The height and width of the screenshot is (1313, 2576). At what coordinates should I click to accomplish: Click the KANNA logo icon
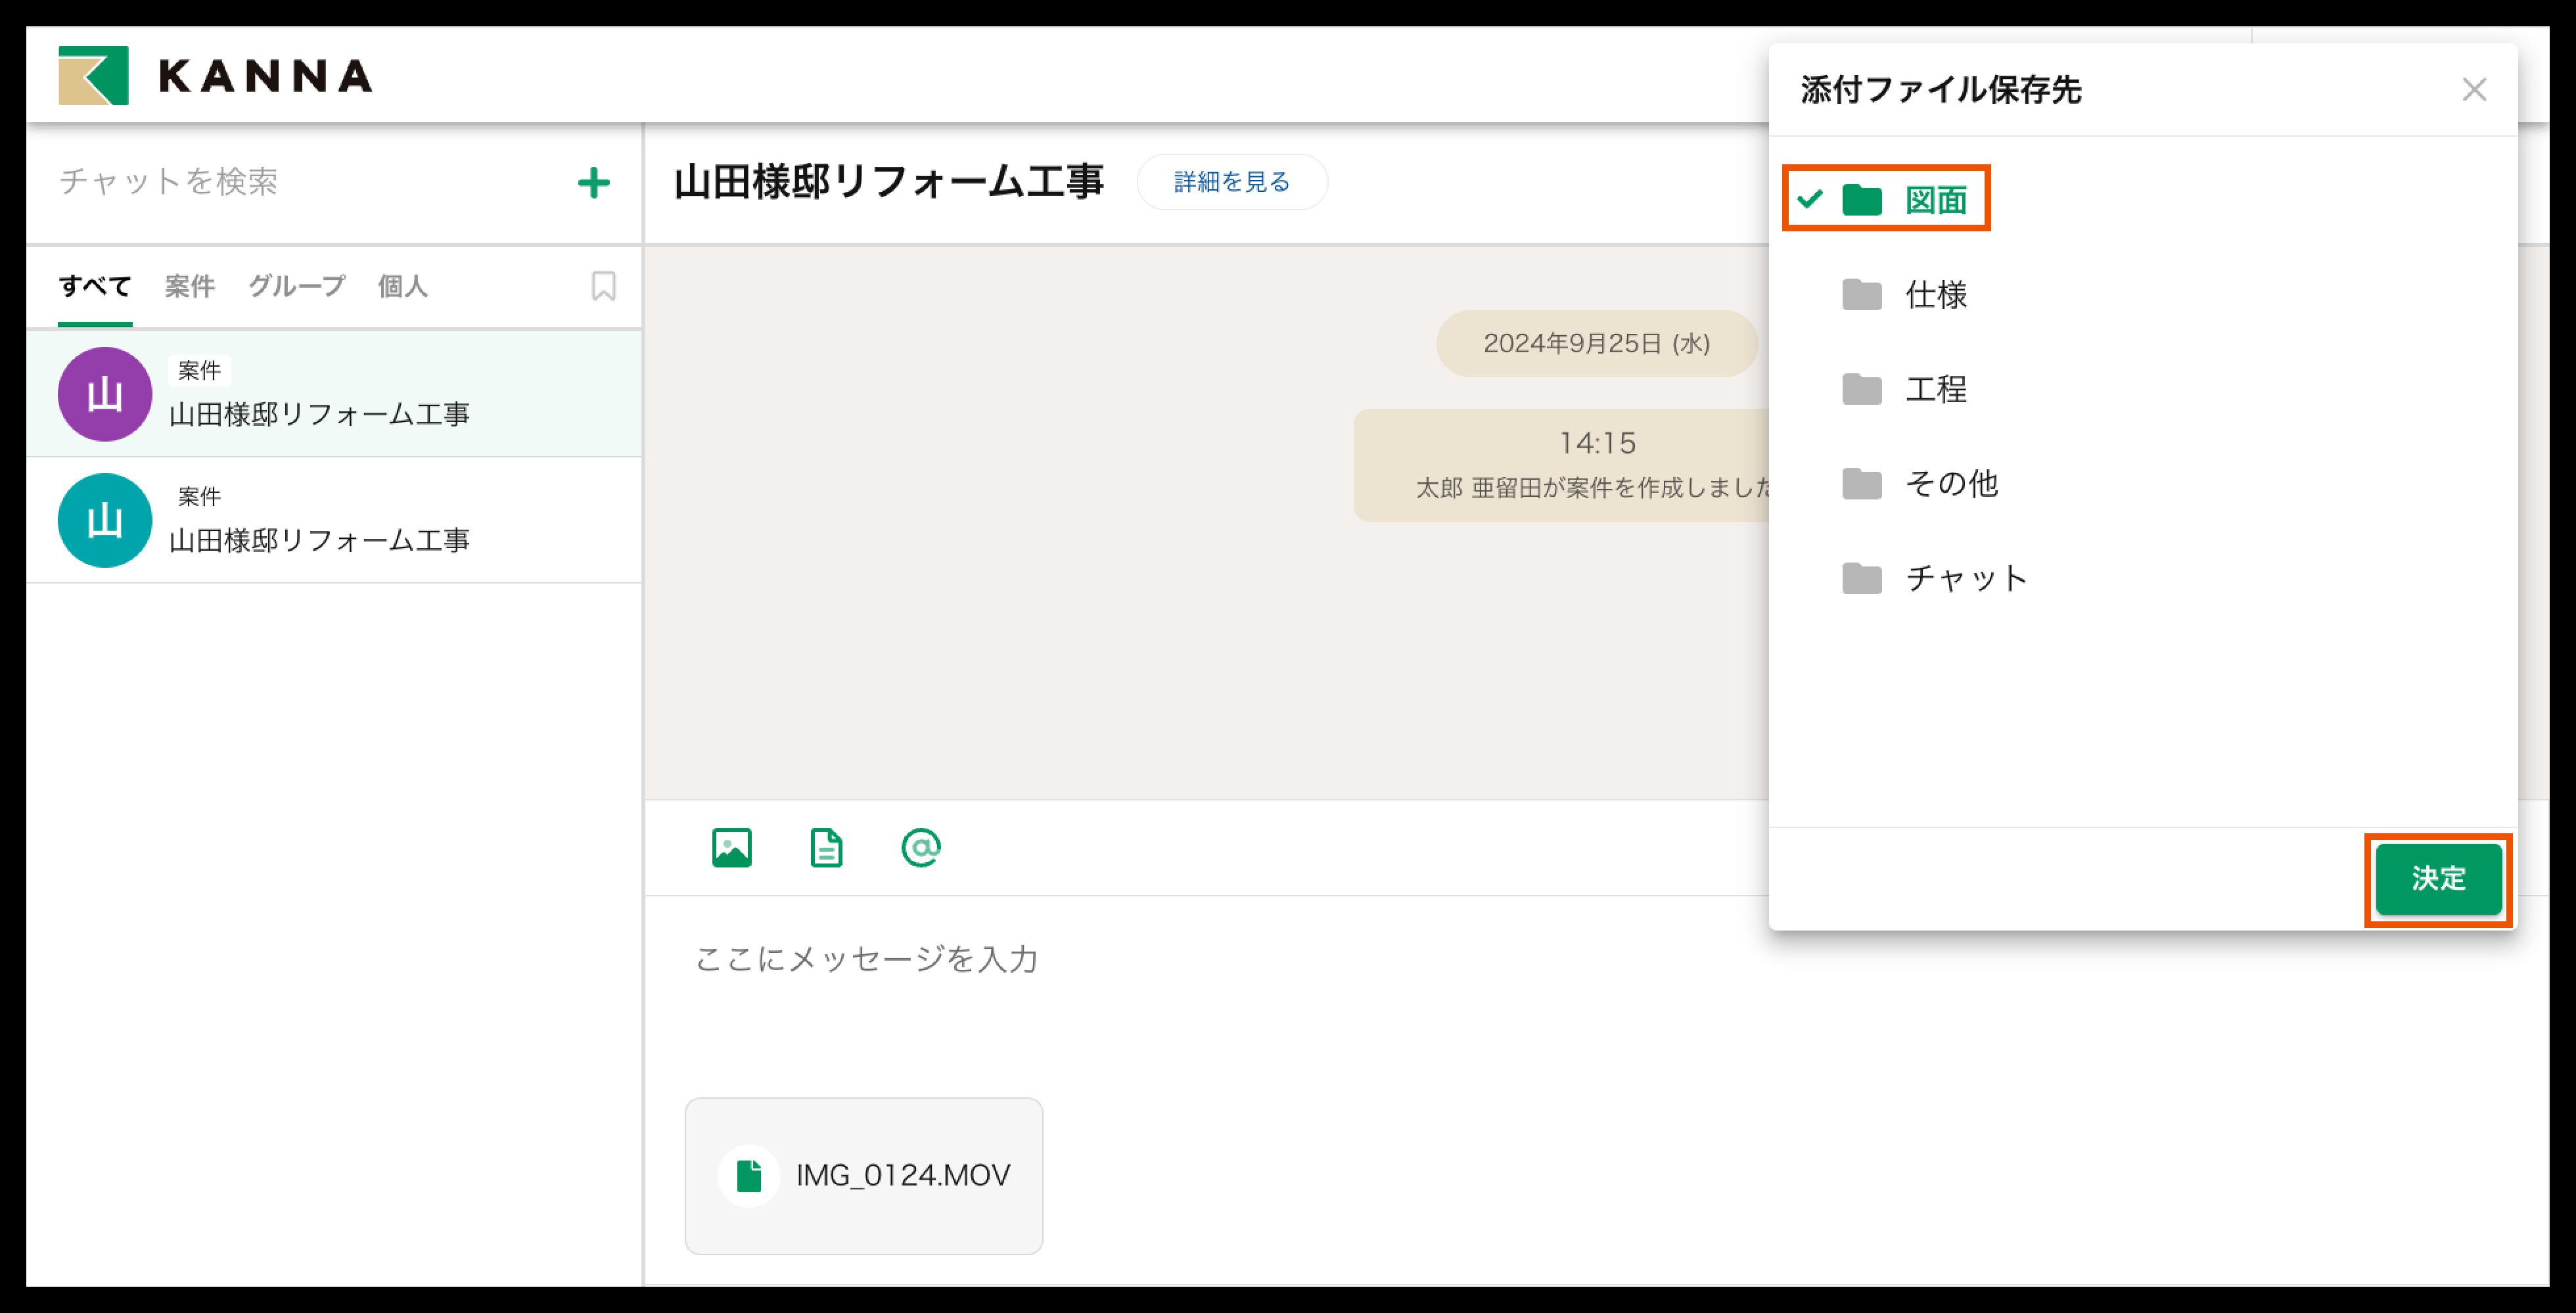[93, 75]
